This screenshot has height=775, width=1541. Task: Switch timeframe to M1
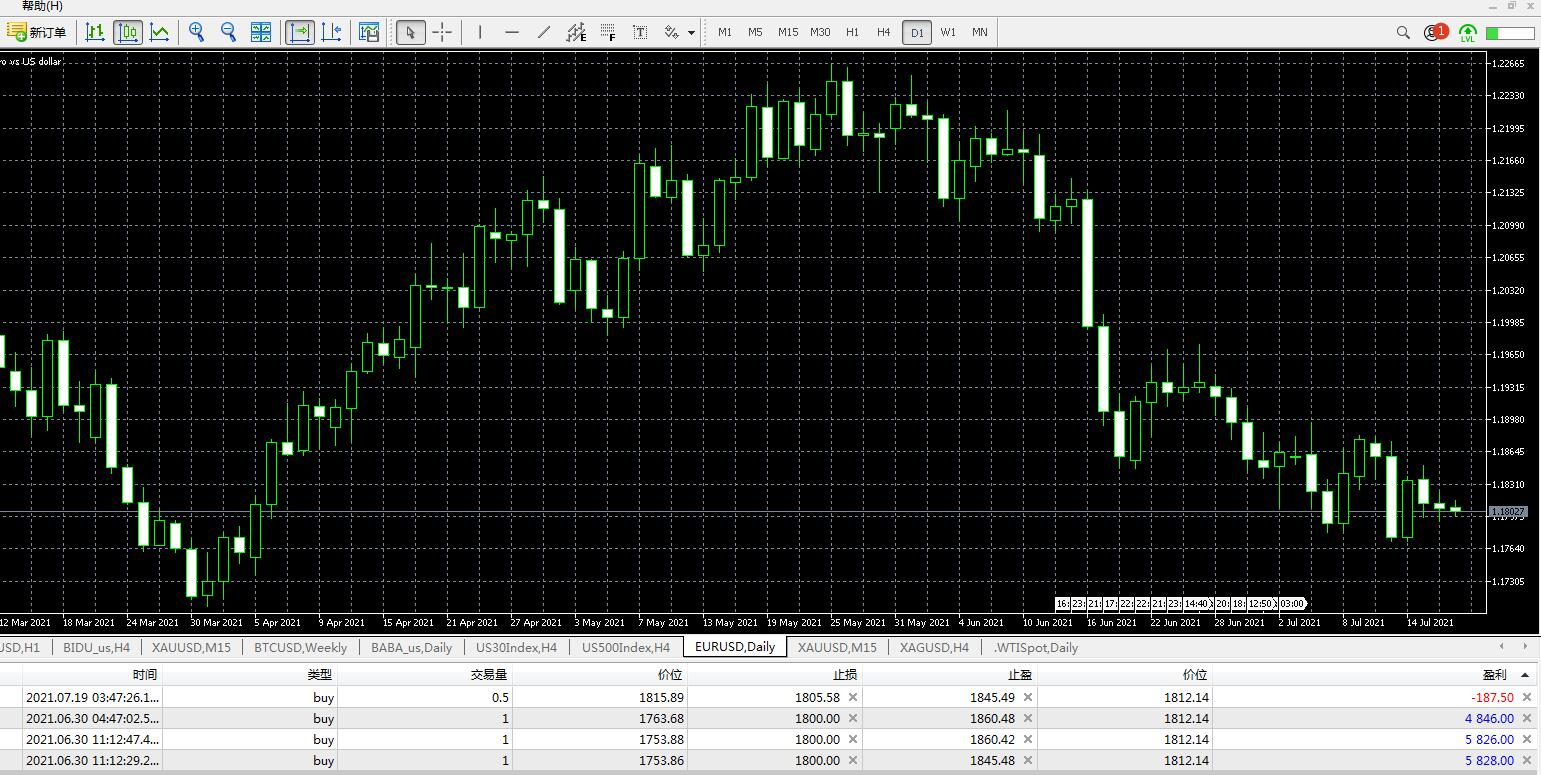pos(725,32)
